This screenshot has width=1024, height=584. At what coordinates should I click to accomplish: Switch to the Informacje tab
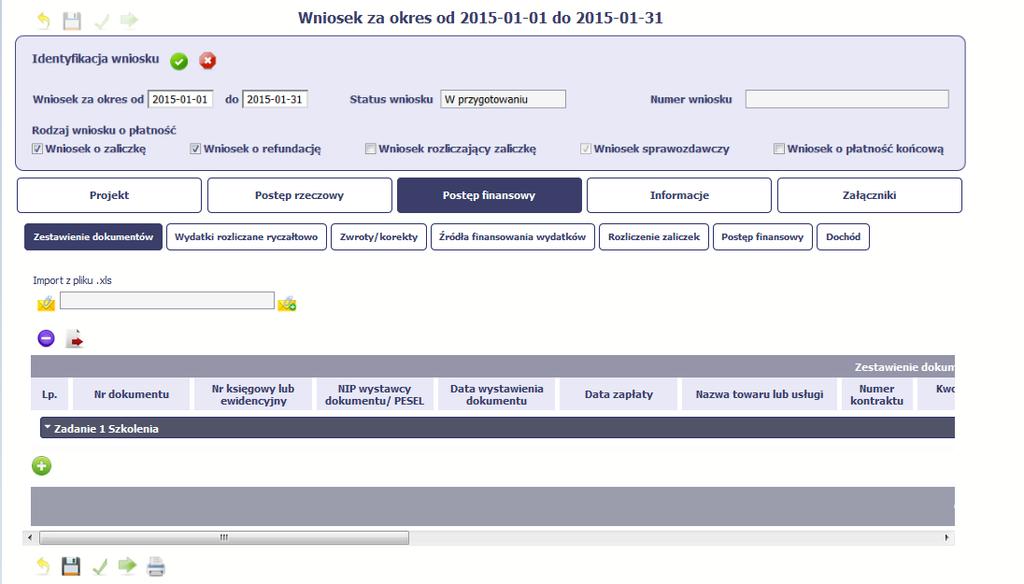pos(679,195)
